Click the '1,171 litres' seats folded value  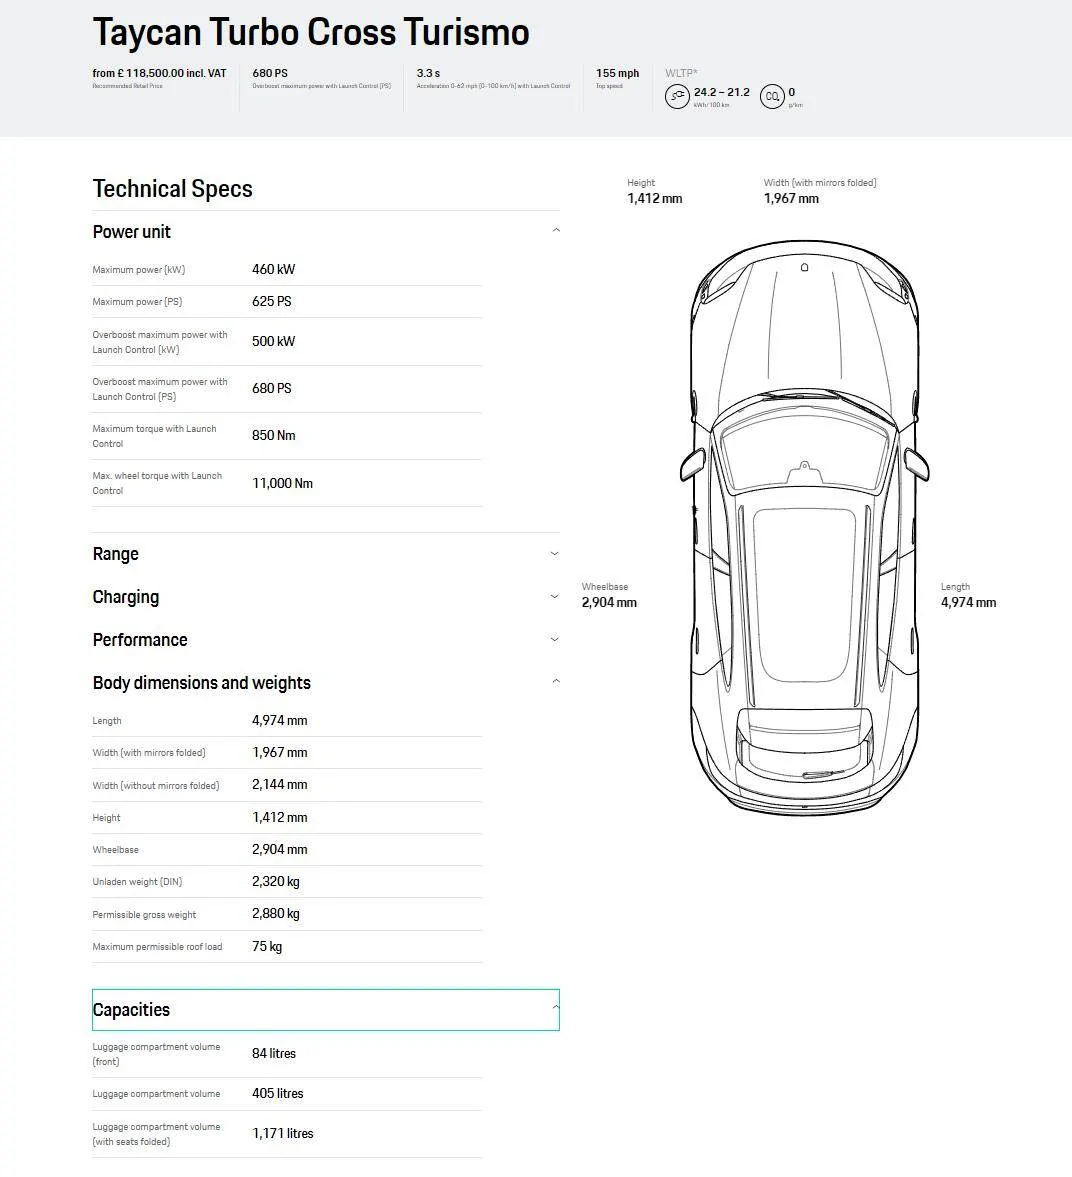[282, 1133]
